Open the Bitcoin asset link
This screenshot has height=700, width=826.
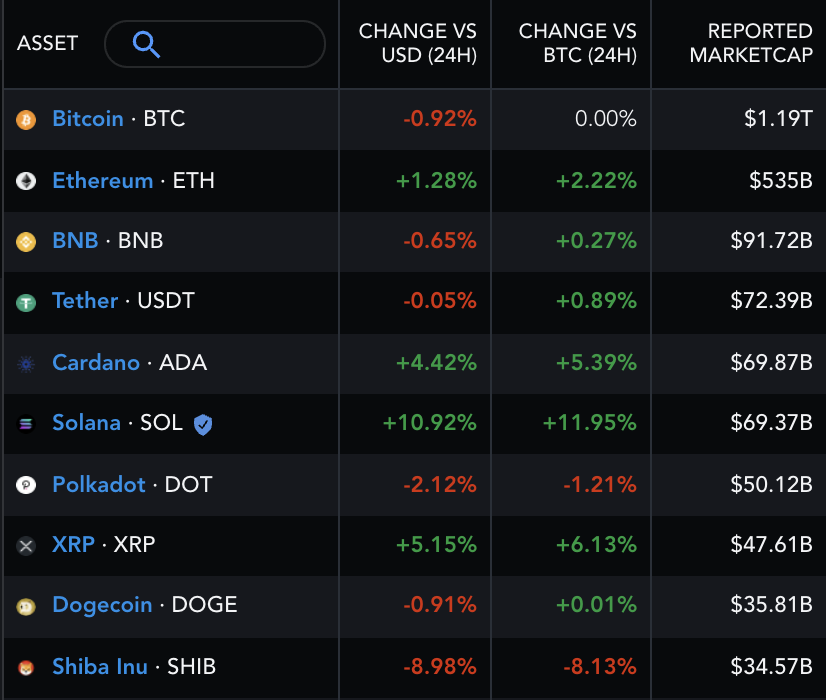(x=88, y=119)
